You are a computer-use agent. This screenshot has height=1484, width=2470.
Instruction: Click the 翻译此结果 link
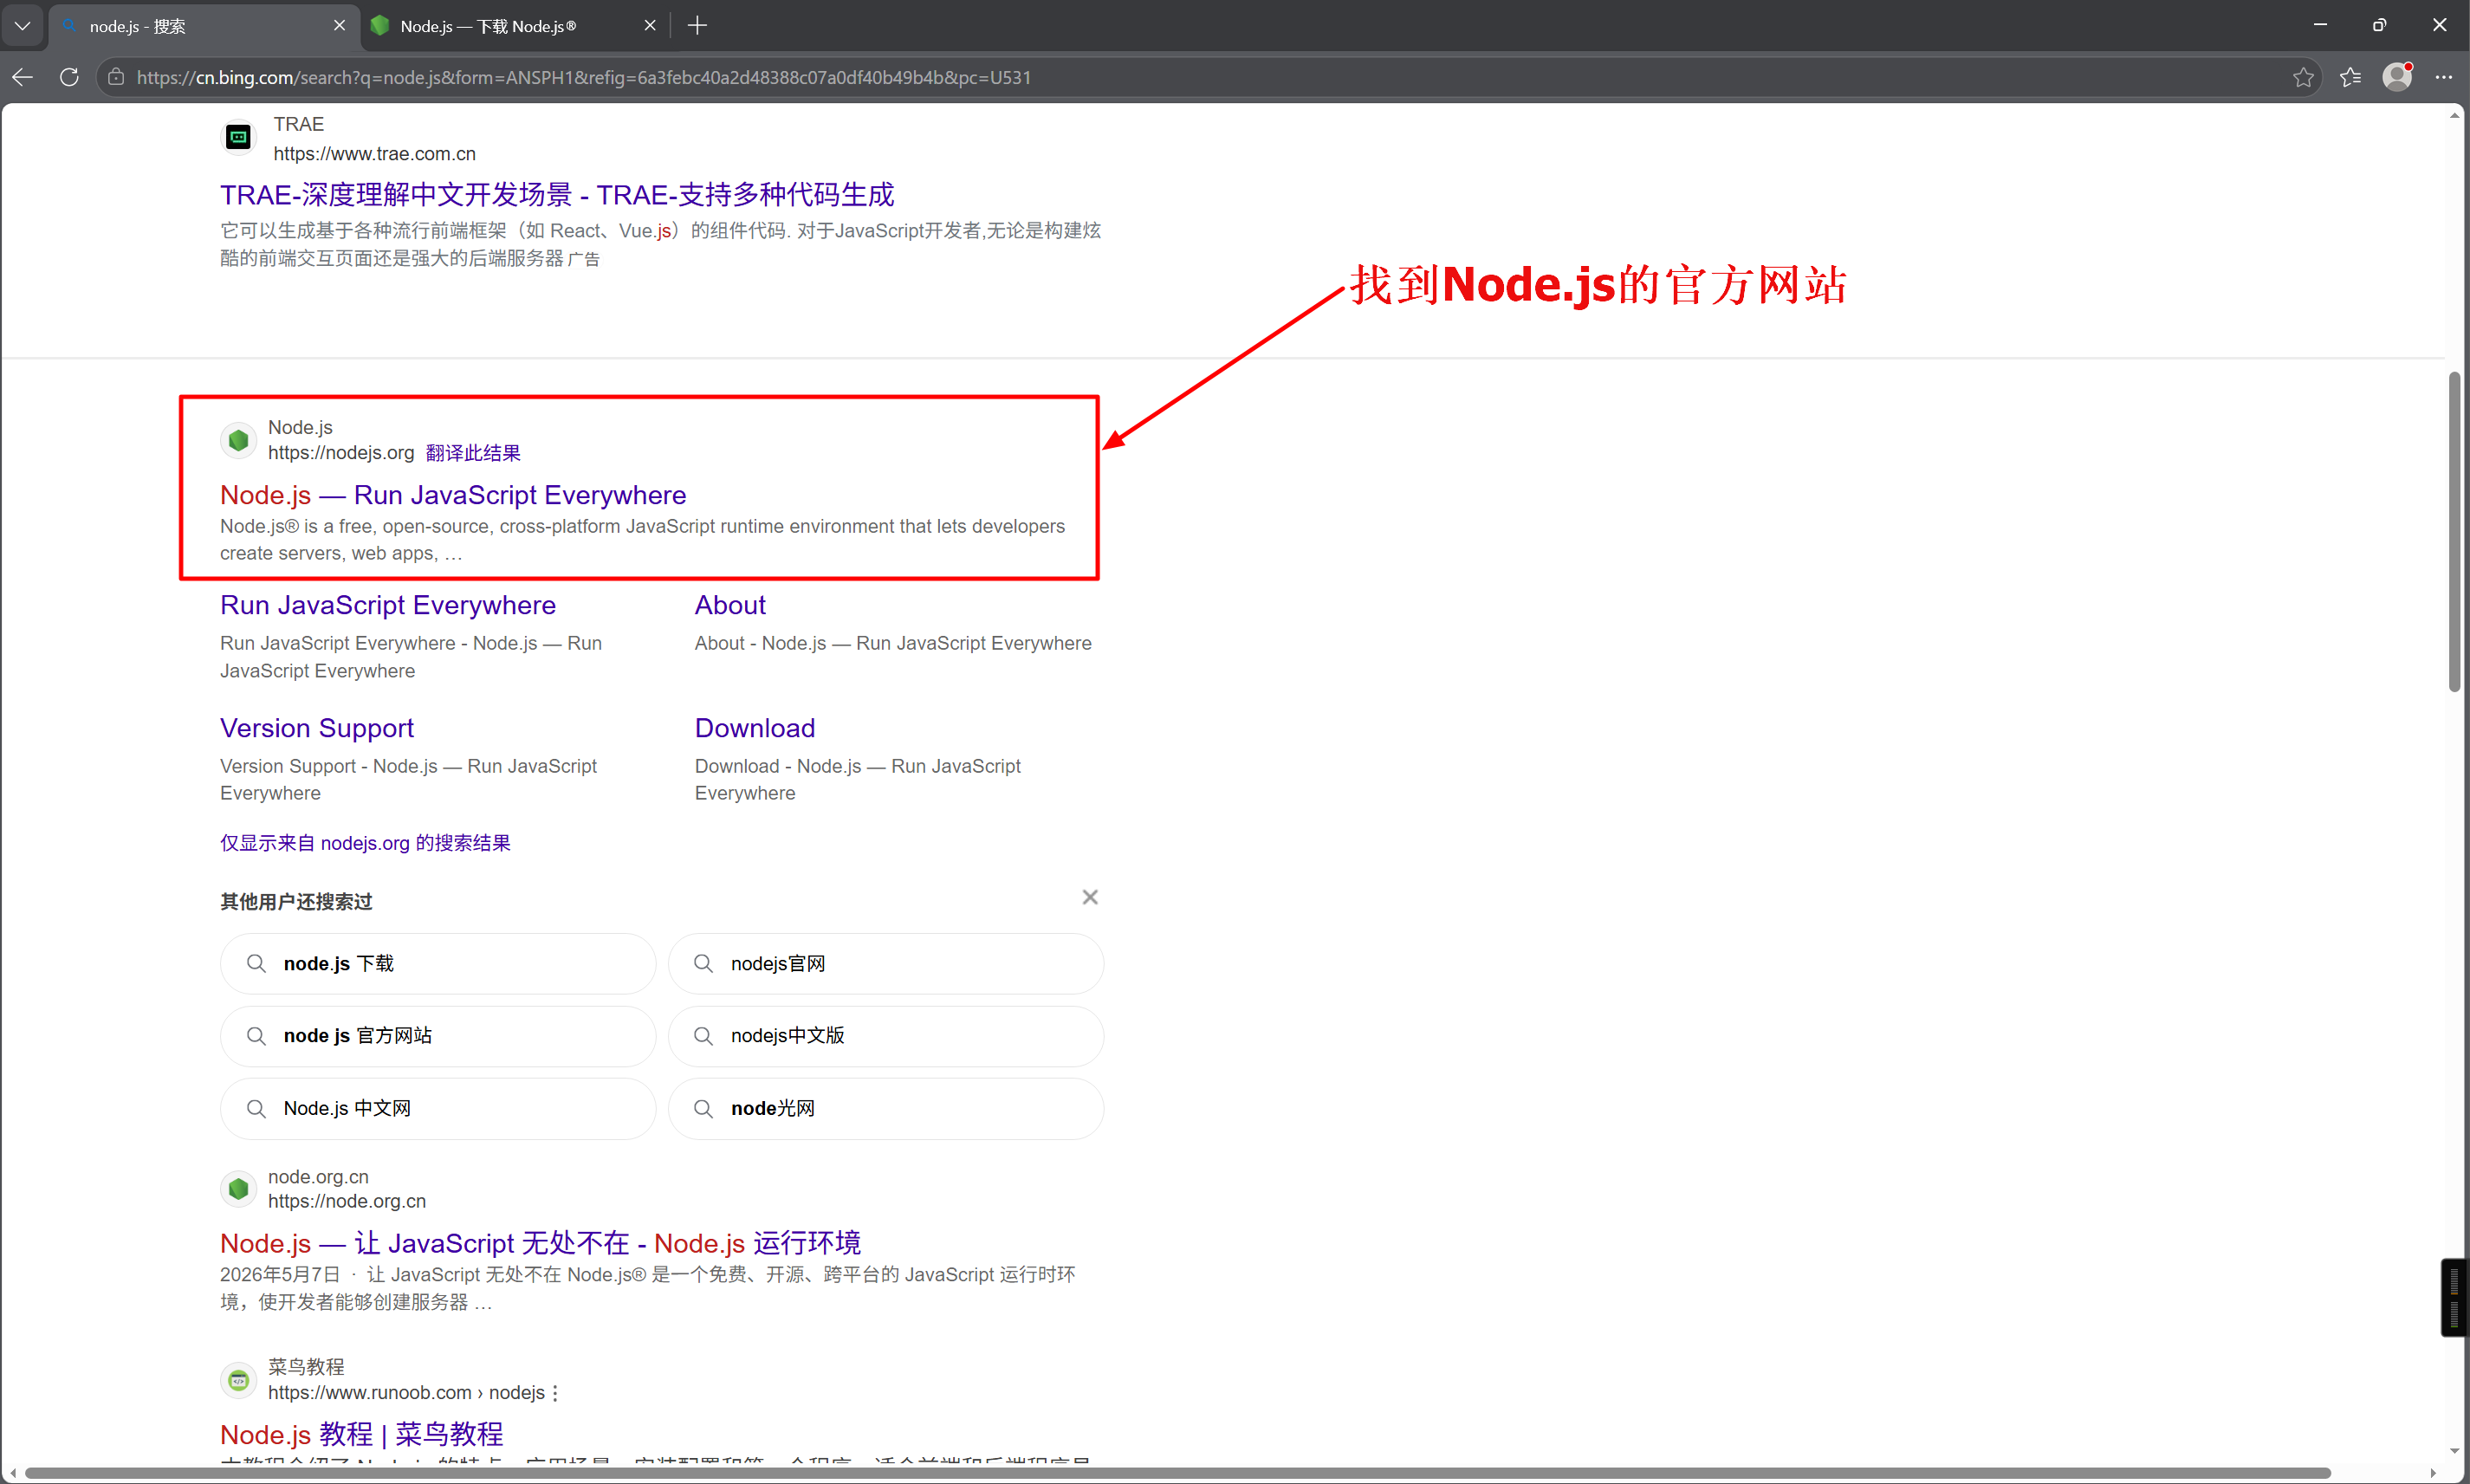point(473,453)
